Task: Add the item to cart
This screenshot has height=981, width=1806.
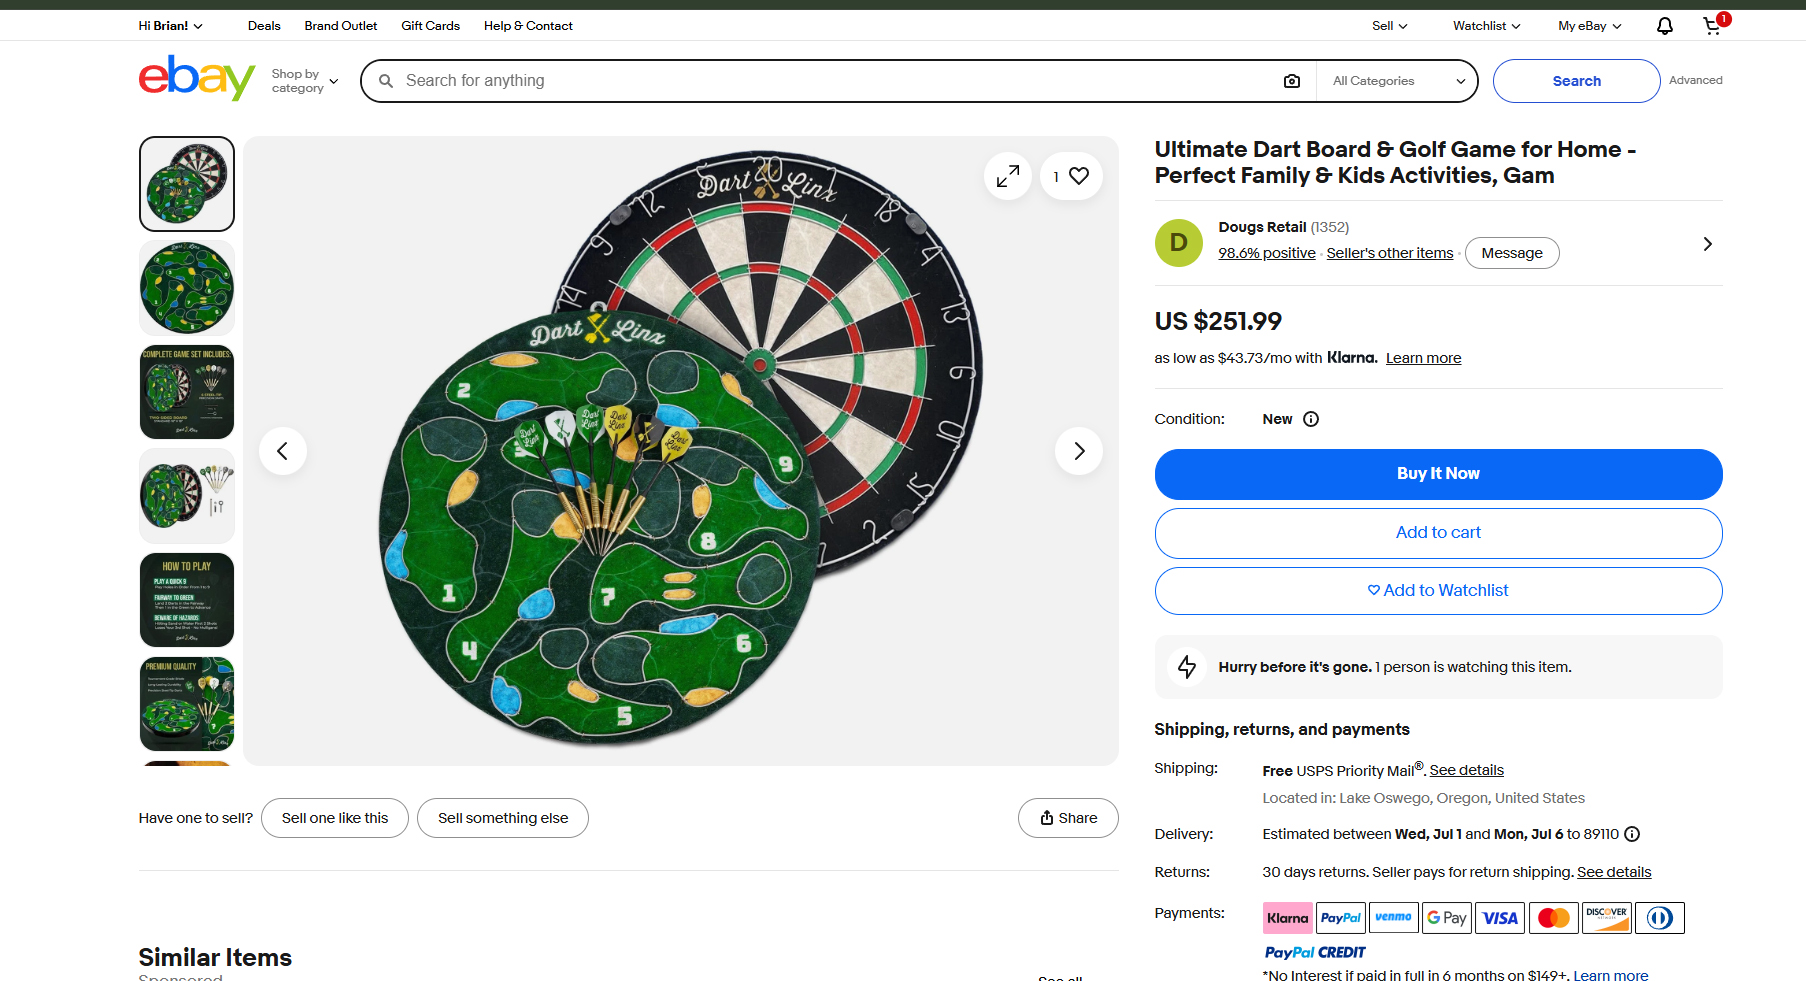Action: click(1438, 533)
